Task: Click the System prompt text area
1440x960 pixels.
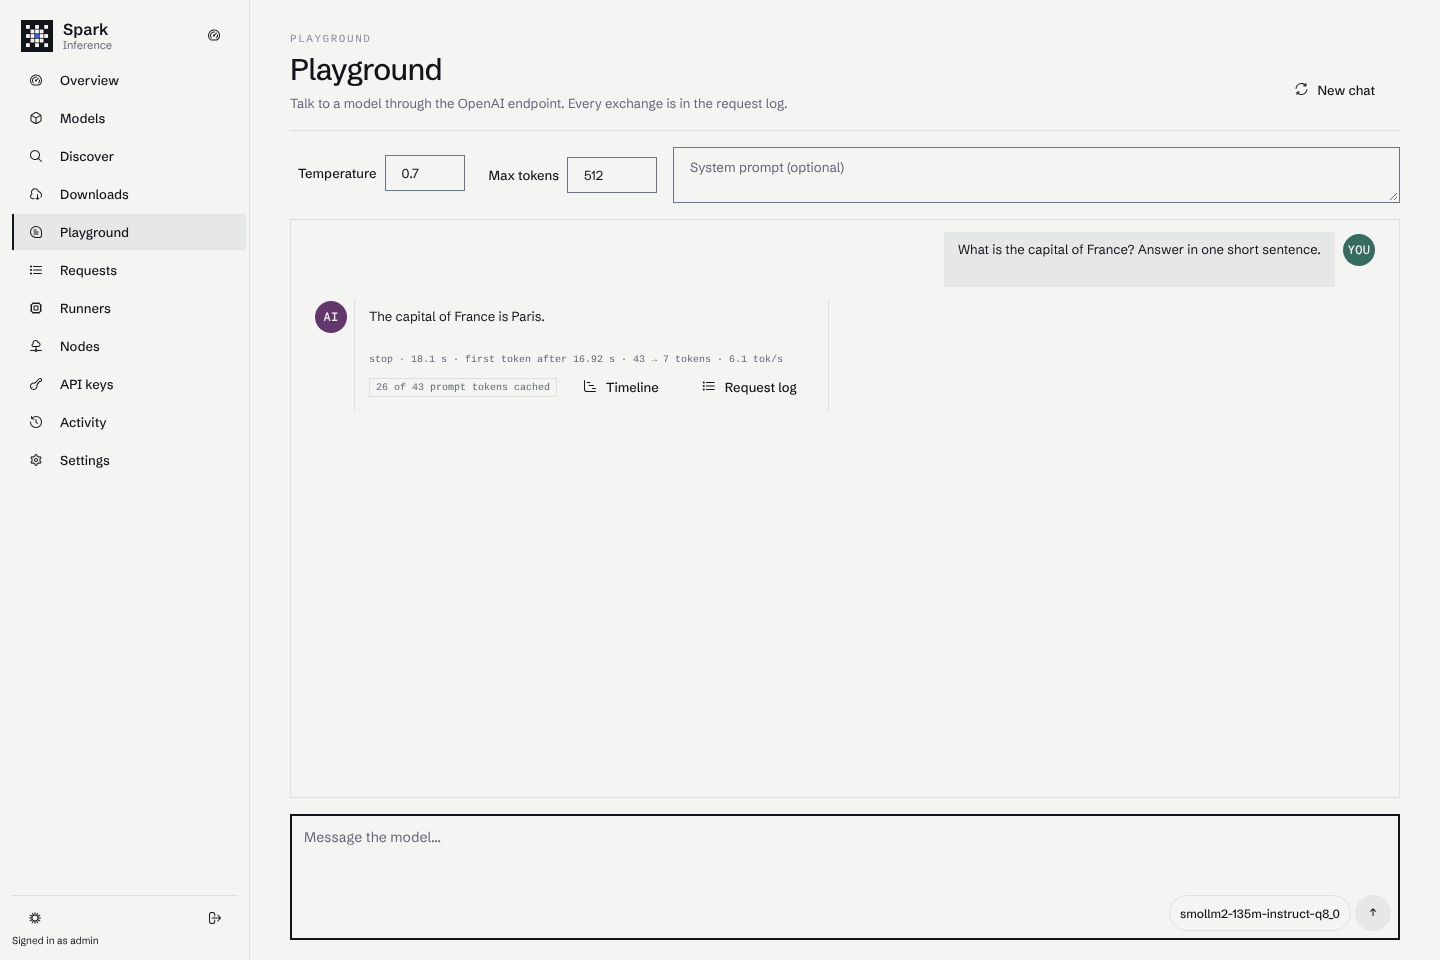Action: coord(1036,175)
